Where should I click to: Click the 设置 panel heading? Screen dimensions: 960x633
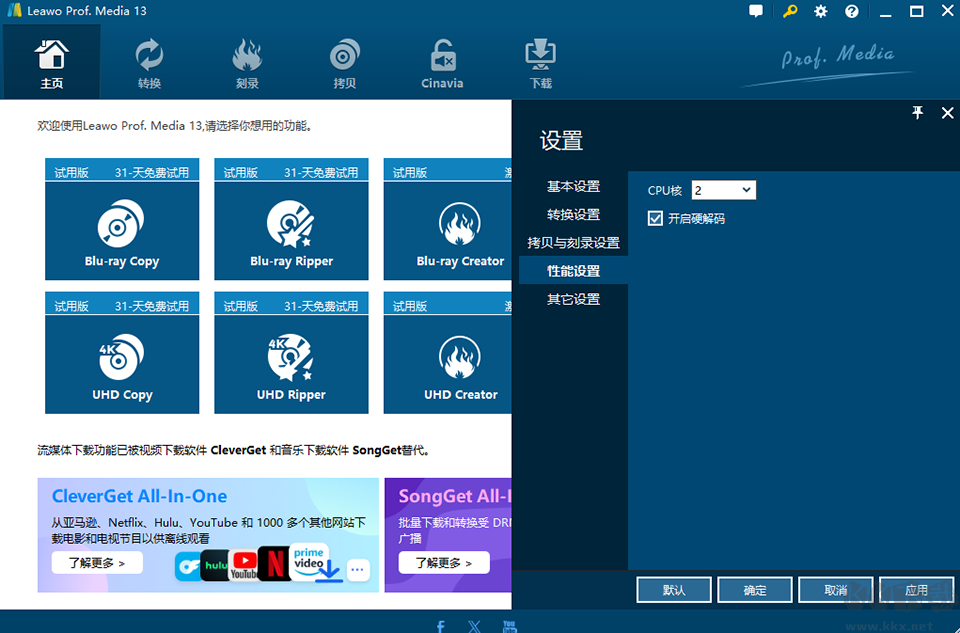tap(561, 141)
